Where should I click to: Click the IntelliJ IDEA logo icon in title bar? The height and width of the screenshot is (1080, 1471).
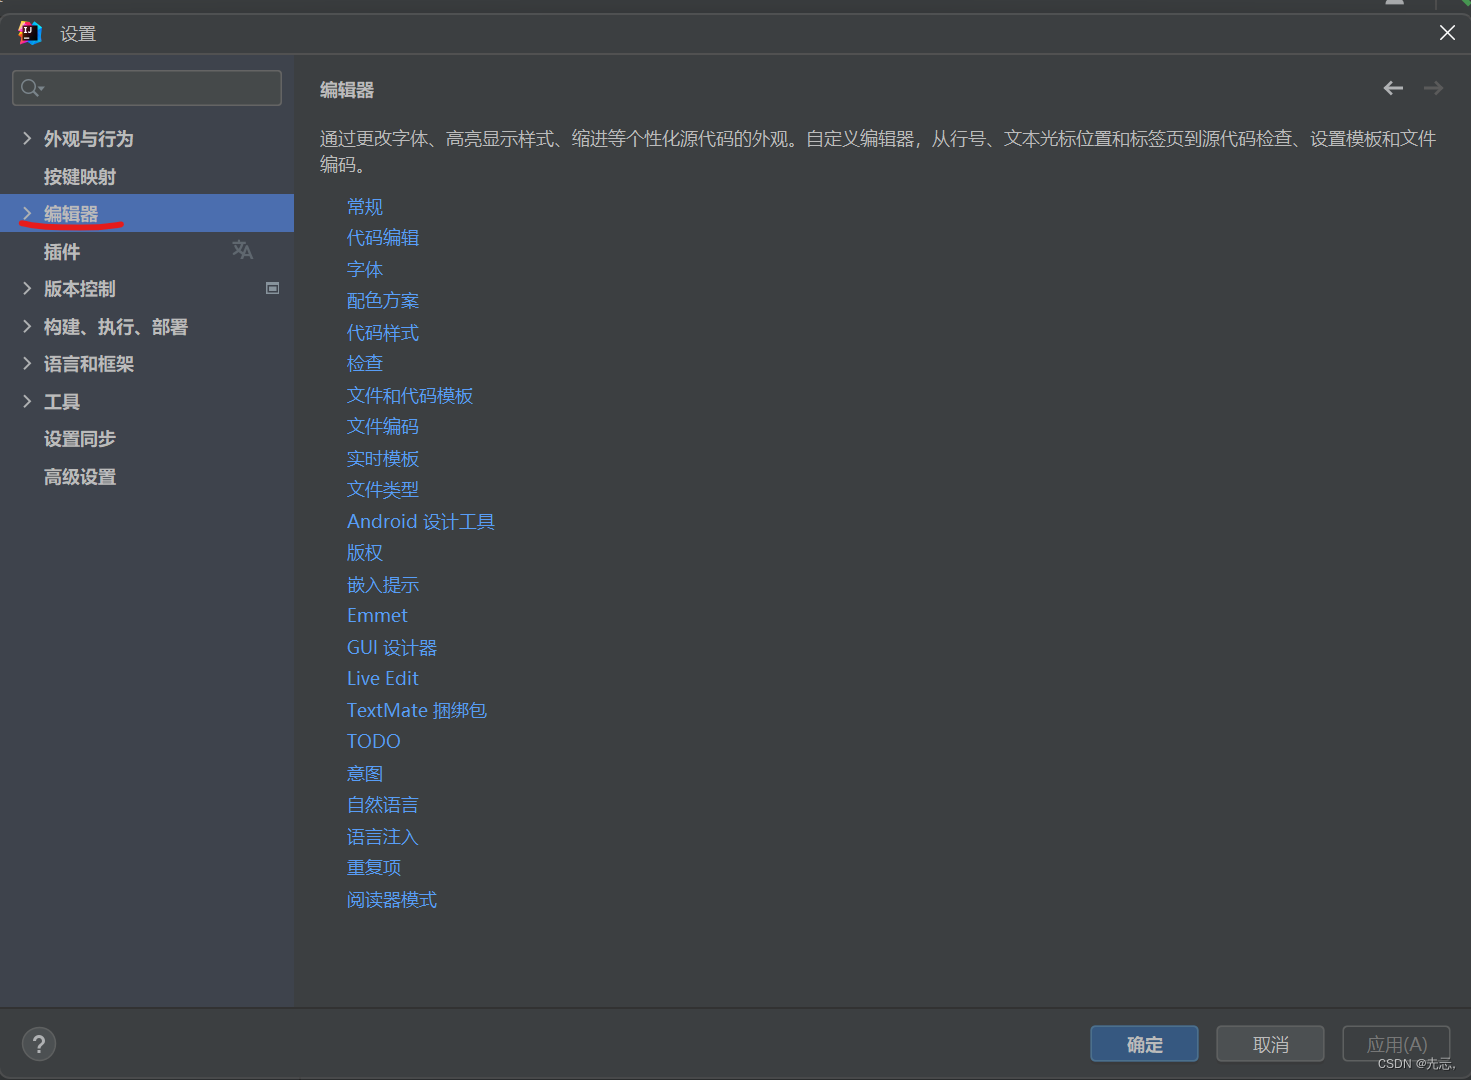tap(30, 33)
